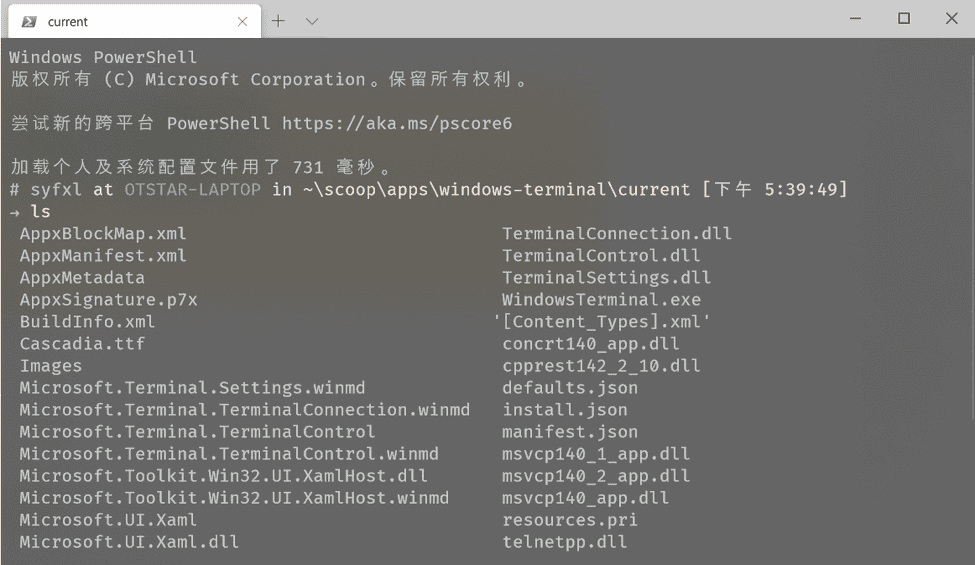Minimize the terminal window
This screenshot has height=565, width=975.
point(856,19)
